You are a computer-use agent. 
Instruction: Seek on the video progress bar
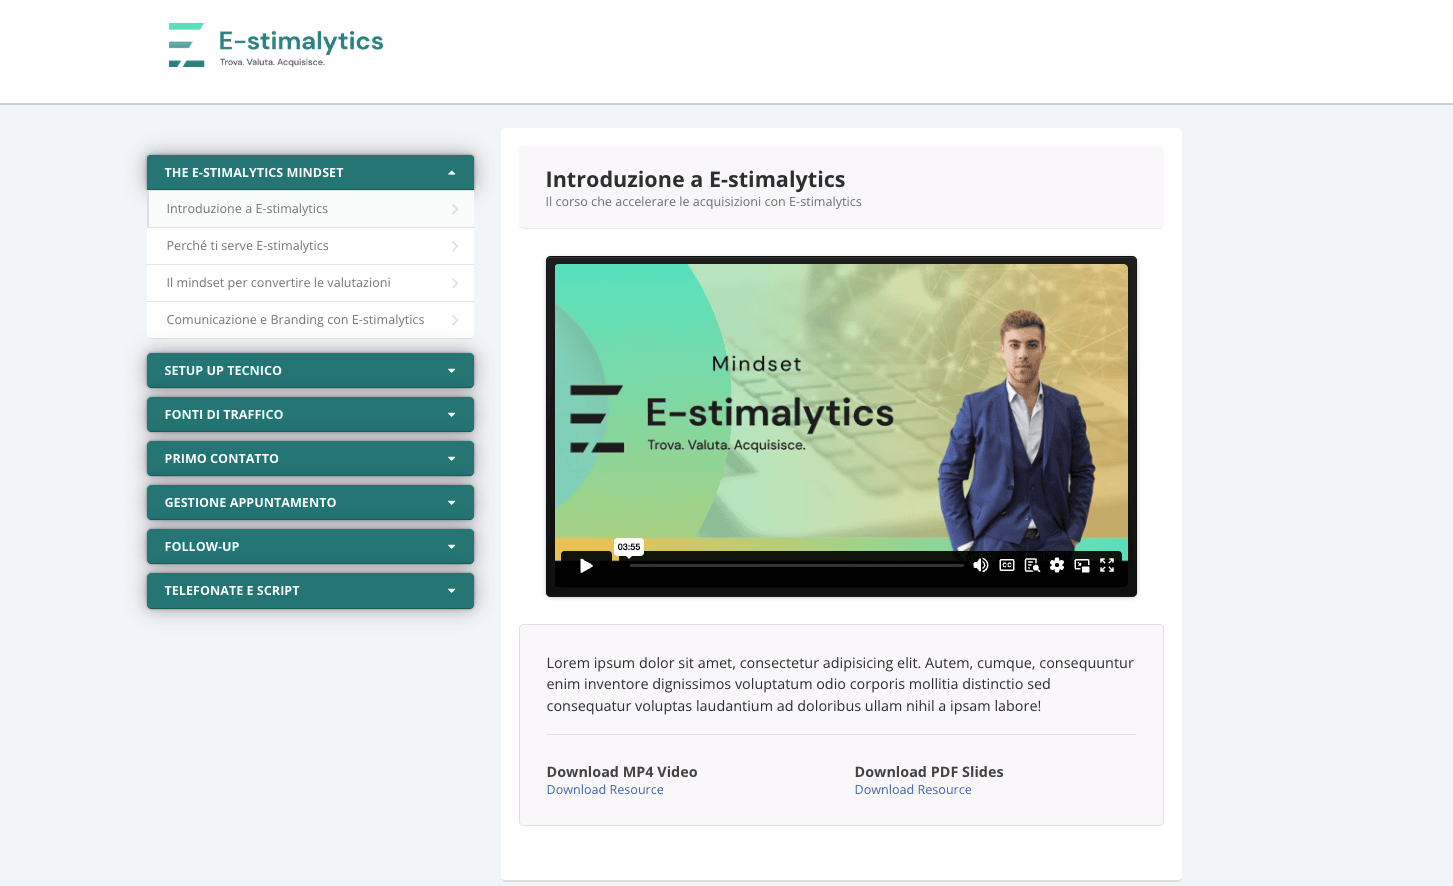click(x=796, y=566)
